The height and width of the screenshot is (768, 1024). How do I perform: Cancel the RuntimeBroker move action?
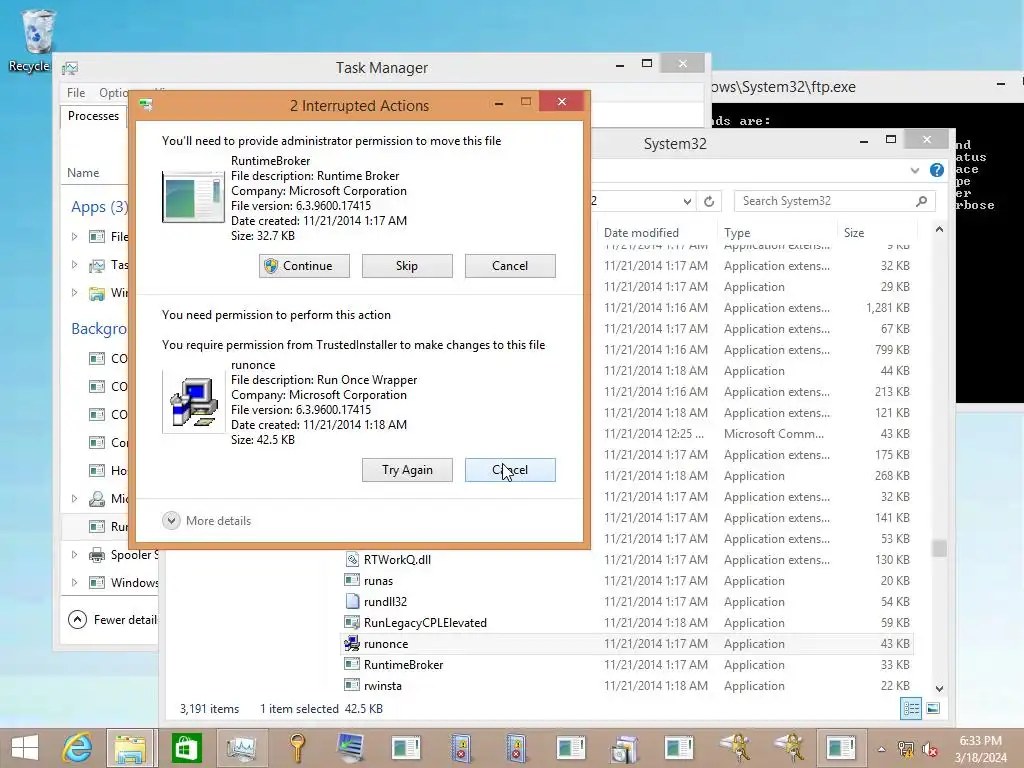pyautogui.click(x=510, y=266)
